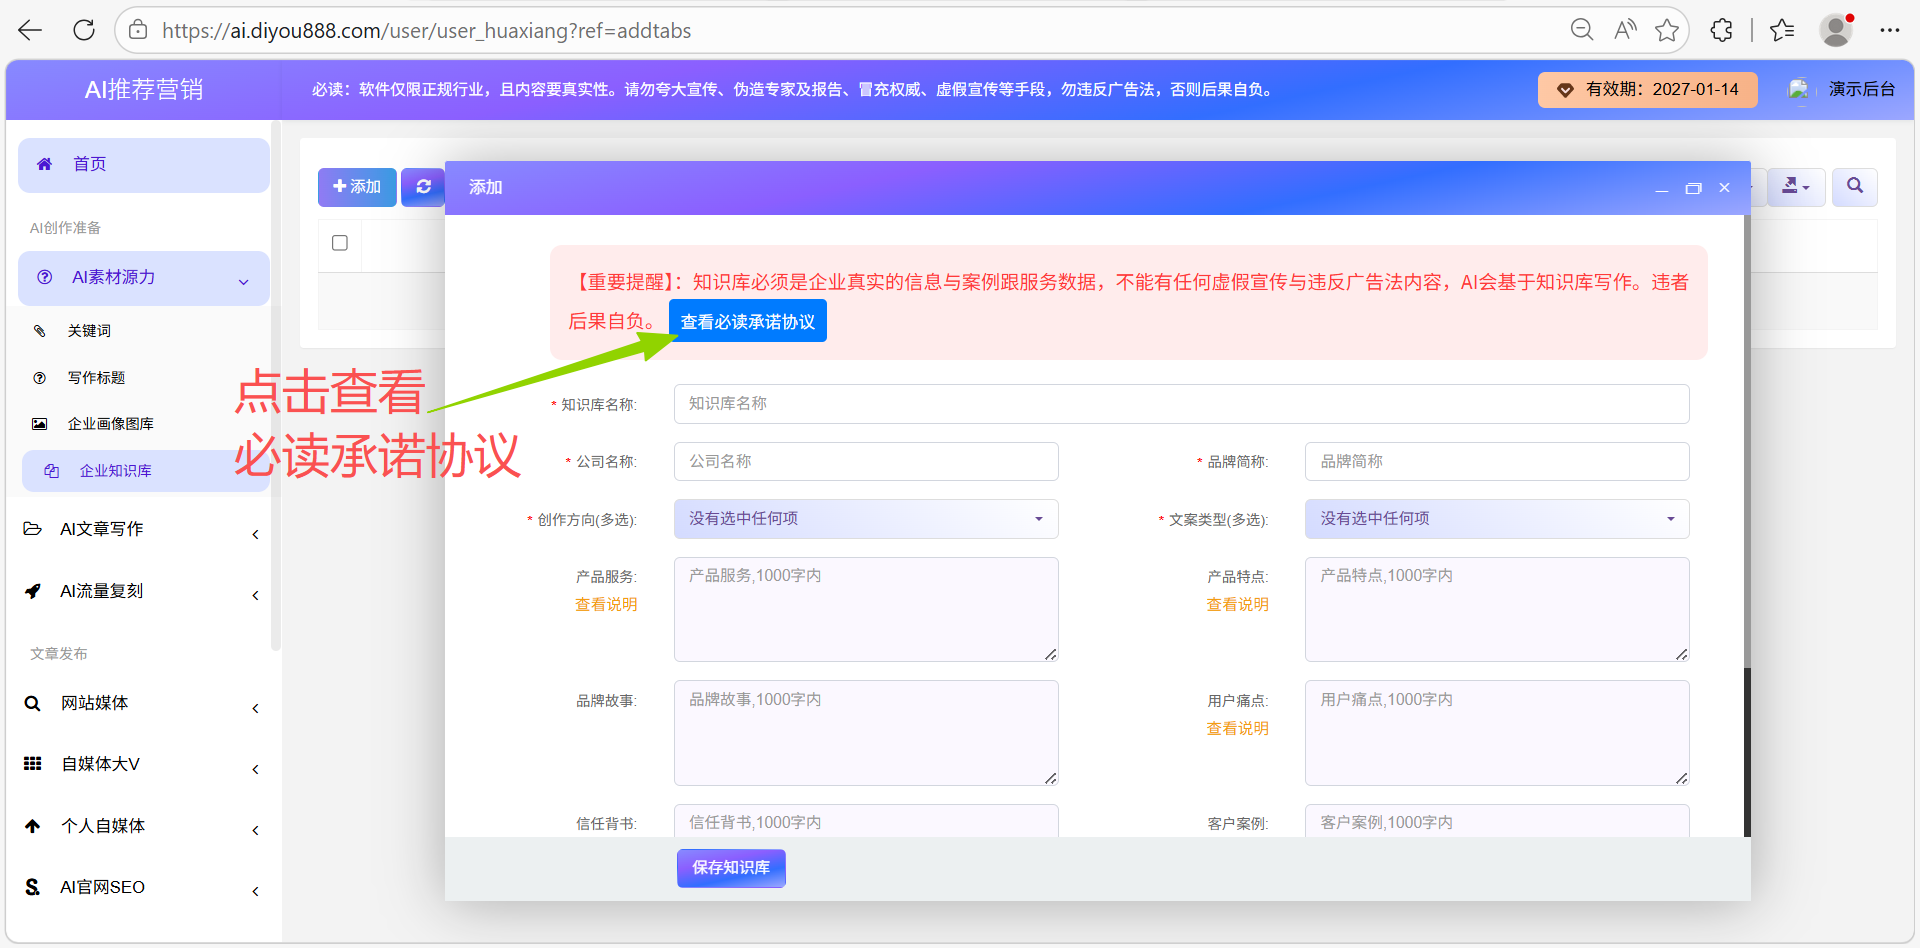Add page to favorites with star icon

(1666, 30)
